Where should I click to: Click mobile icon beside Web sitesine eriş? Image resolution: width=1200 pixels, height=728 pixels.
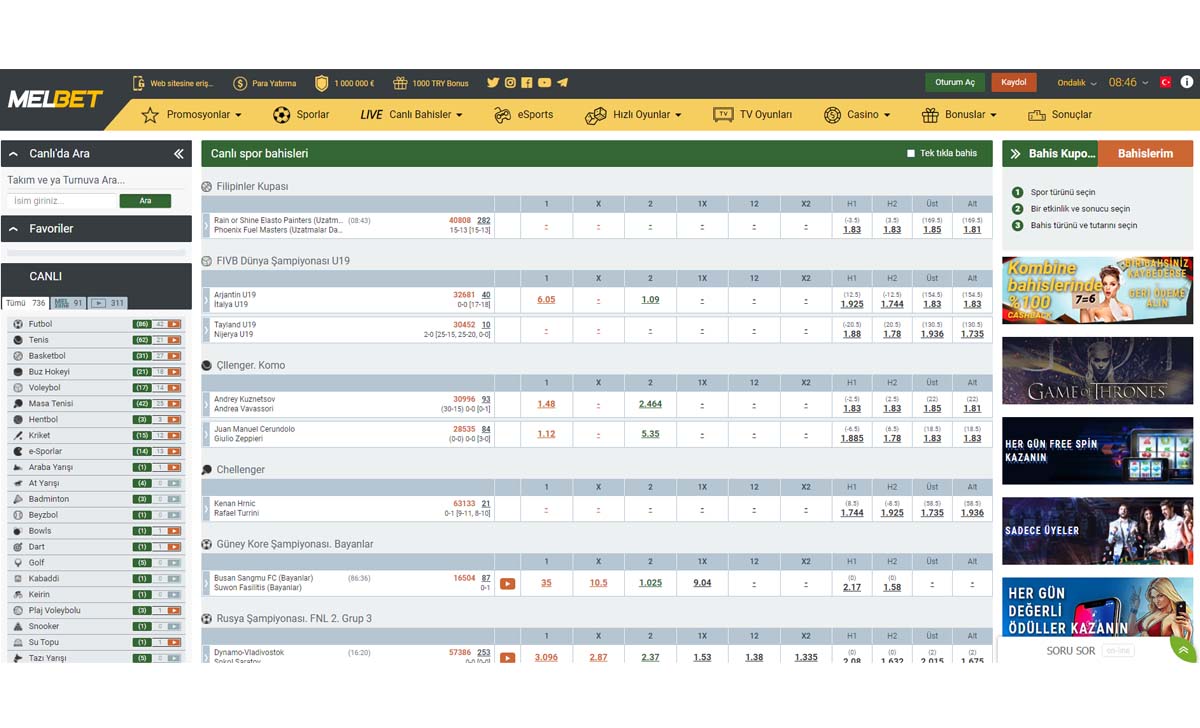tap(138, 83)
